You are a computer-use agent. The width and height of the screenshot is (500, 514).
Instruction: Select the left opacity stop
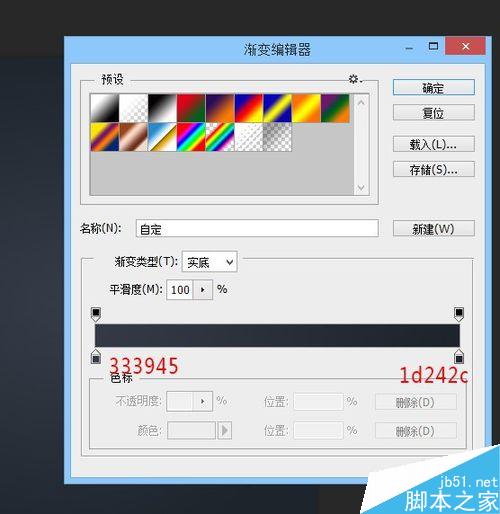point(96,314)
